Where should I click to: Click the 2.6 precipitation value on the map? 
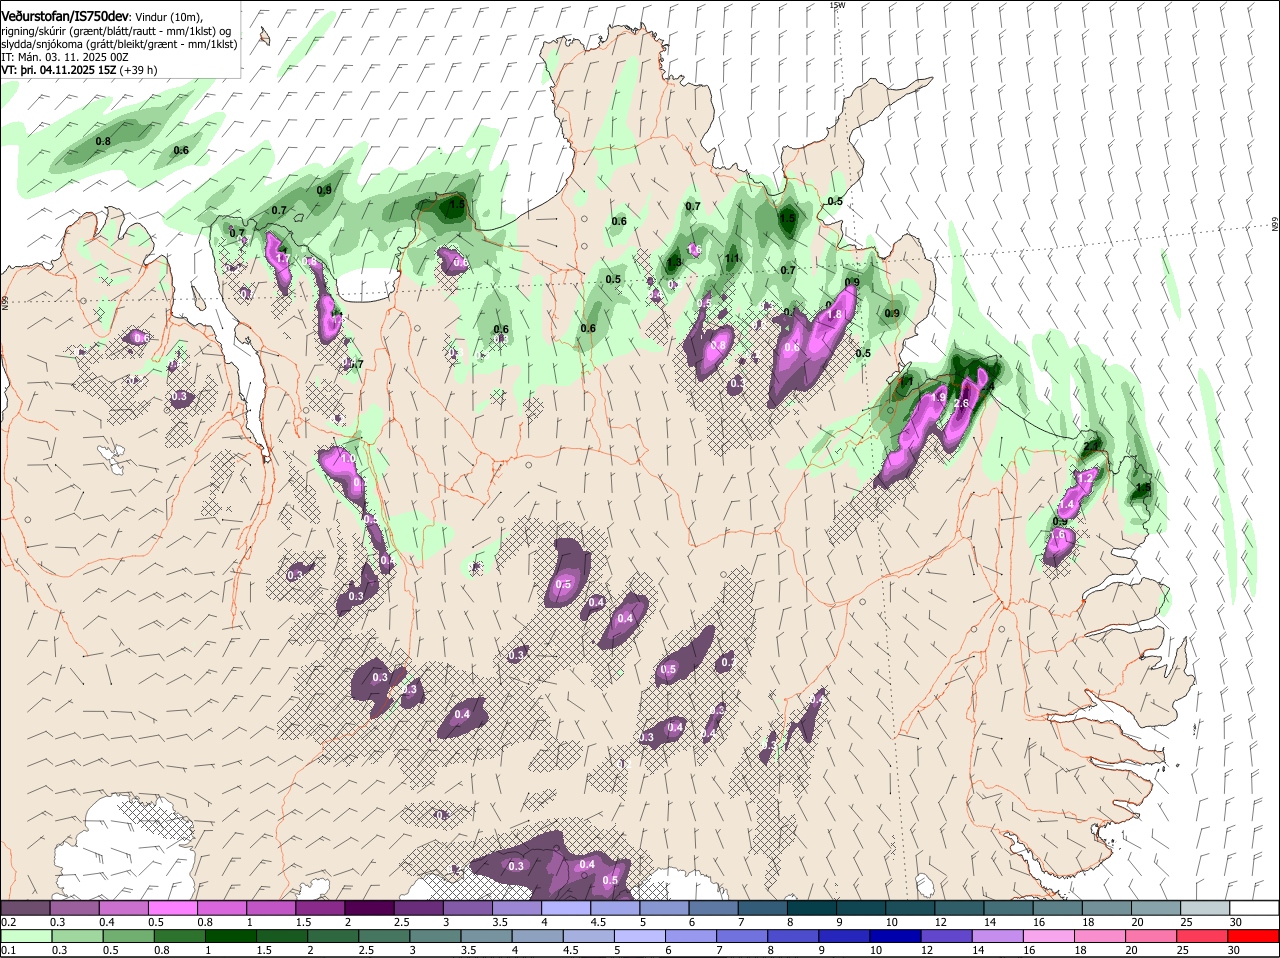point(961,403)
